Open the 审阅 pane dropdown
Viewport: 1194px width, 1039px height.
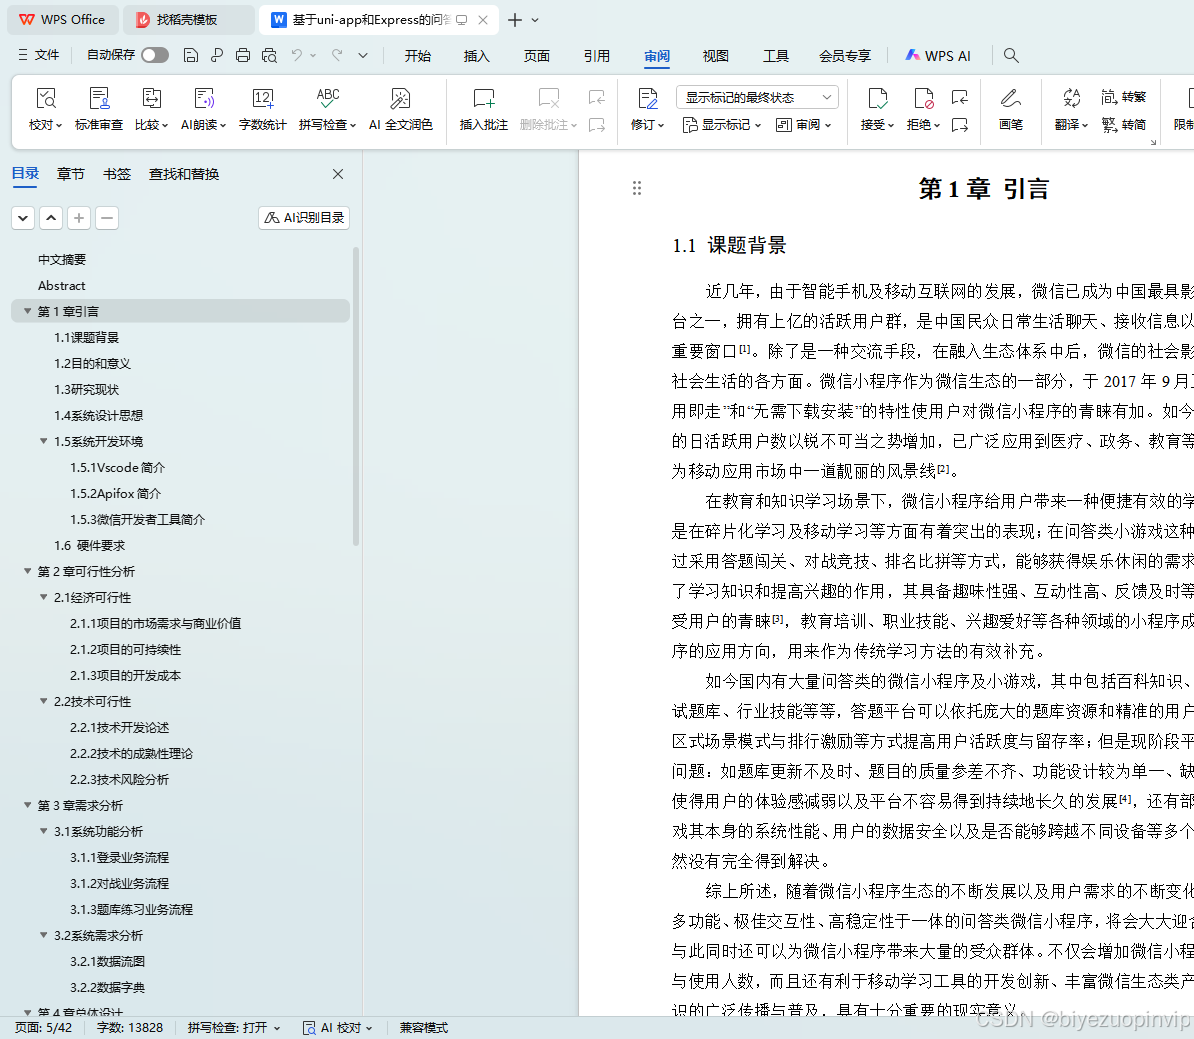[x=803, y=125]
